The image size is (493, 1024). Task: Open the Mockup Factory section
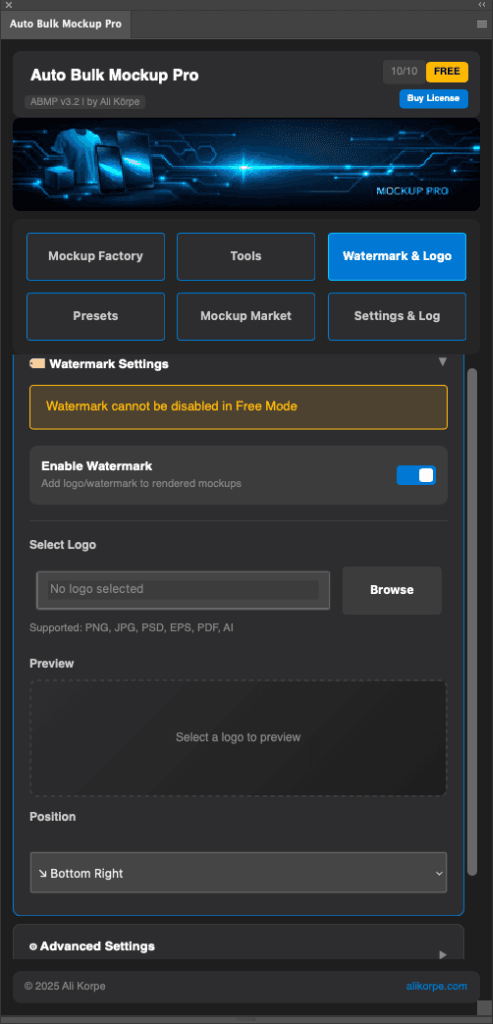click(x=95, y=257)
